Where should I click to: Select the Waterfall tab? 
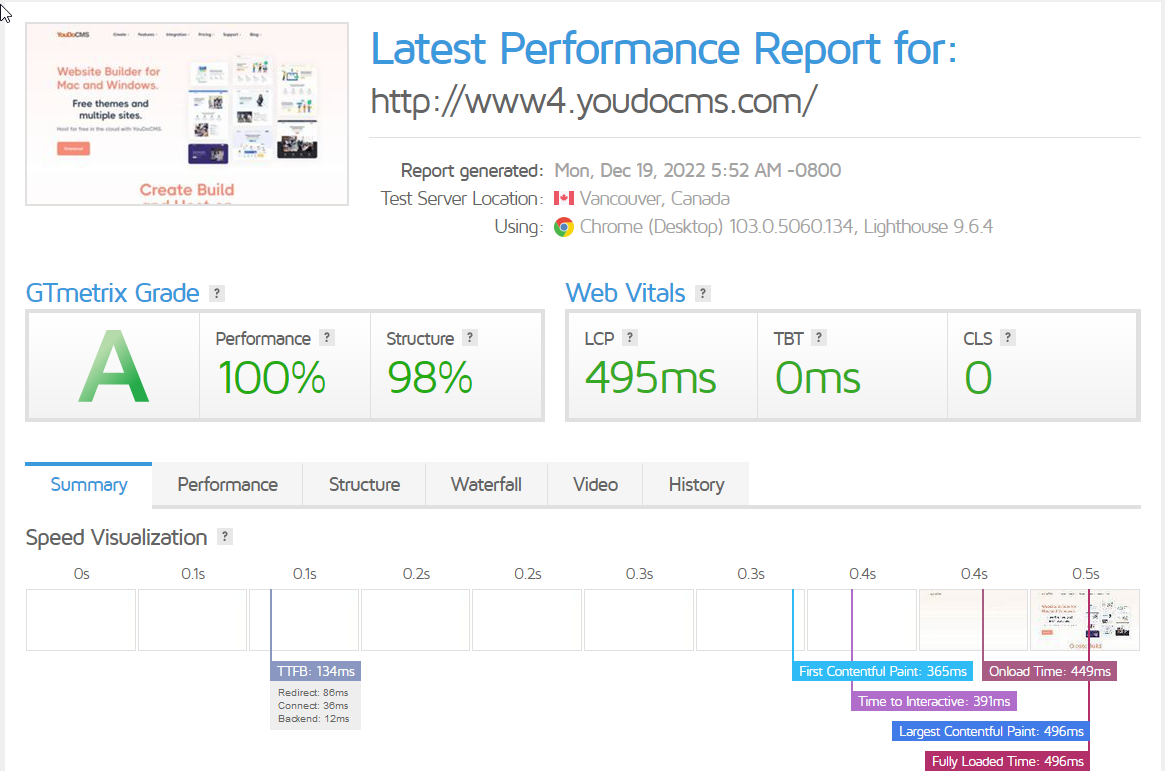click(486, 485)
